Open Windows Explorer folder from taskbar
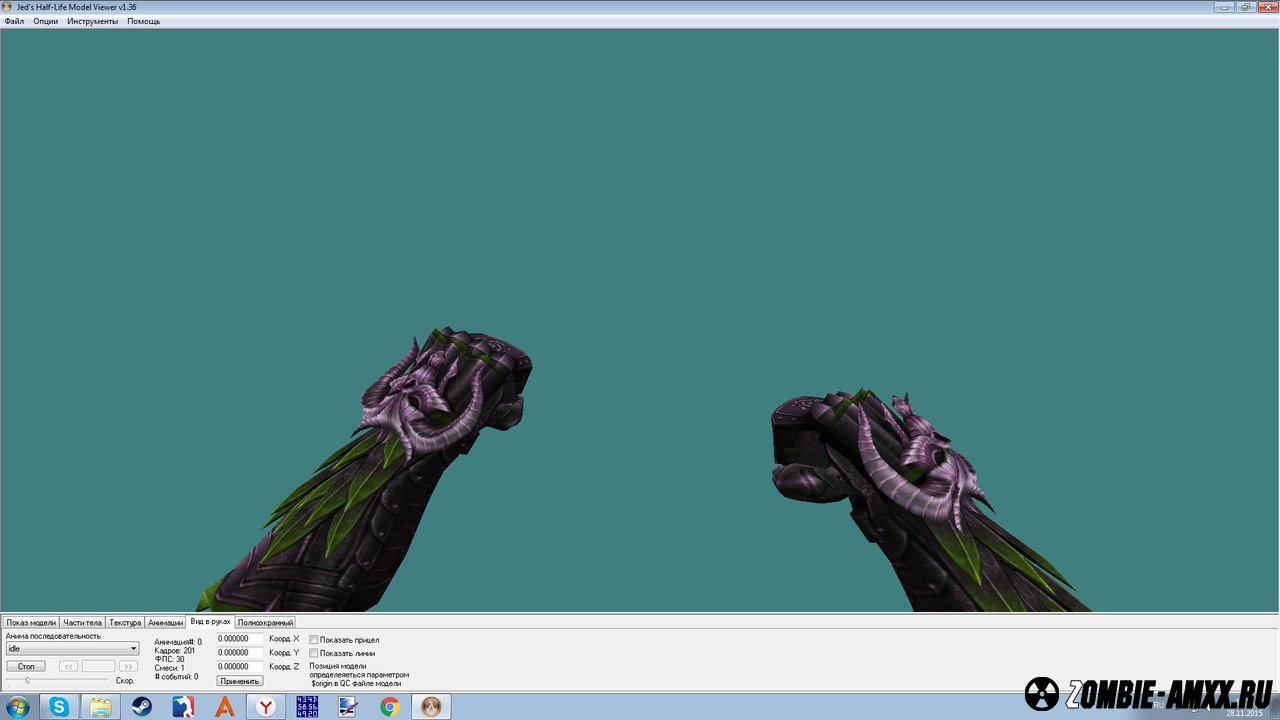The image size is (1280, 720). pyautogui.click(x=100, y=707)
